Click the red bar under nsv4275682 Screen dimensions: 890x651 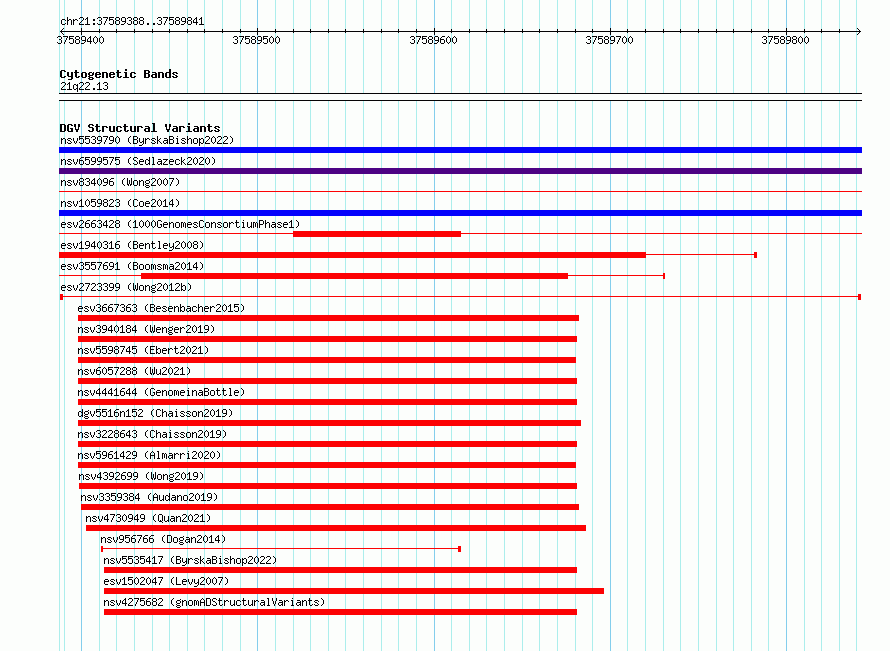[341, 612]
